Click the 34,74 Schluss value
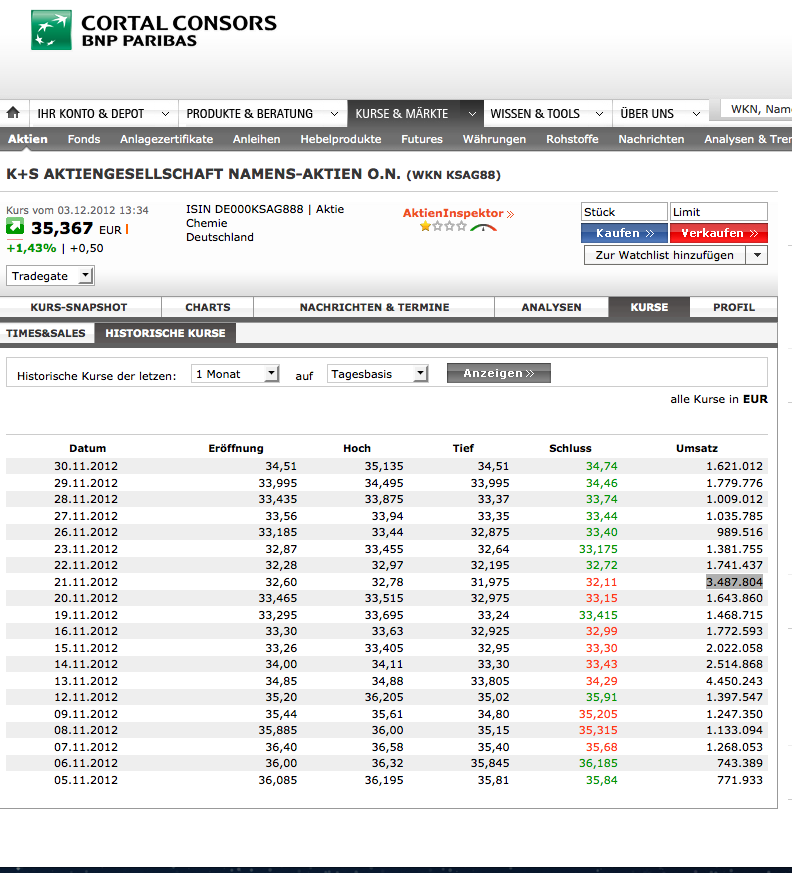This screenshot has height=873, width=792. (x=602, y=466)
